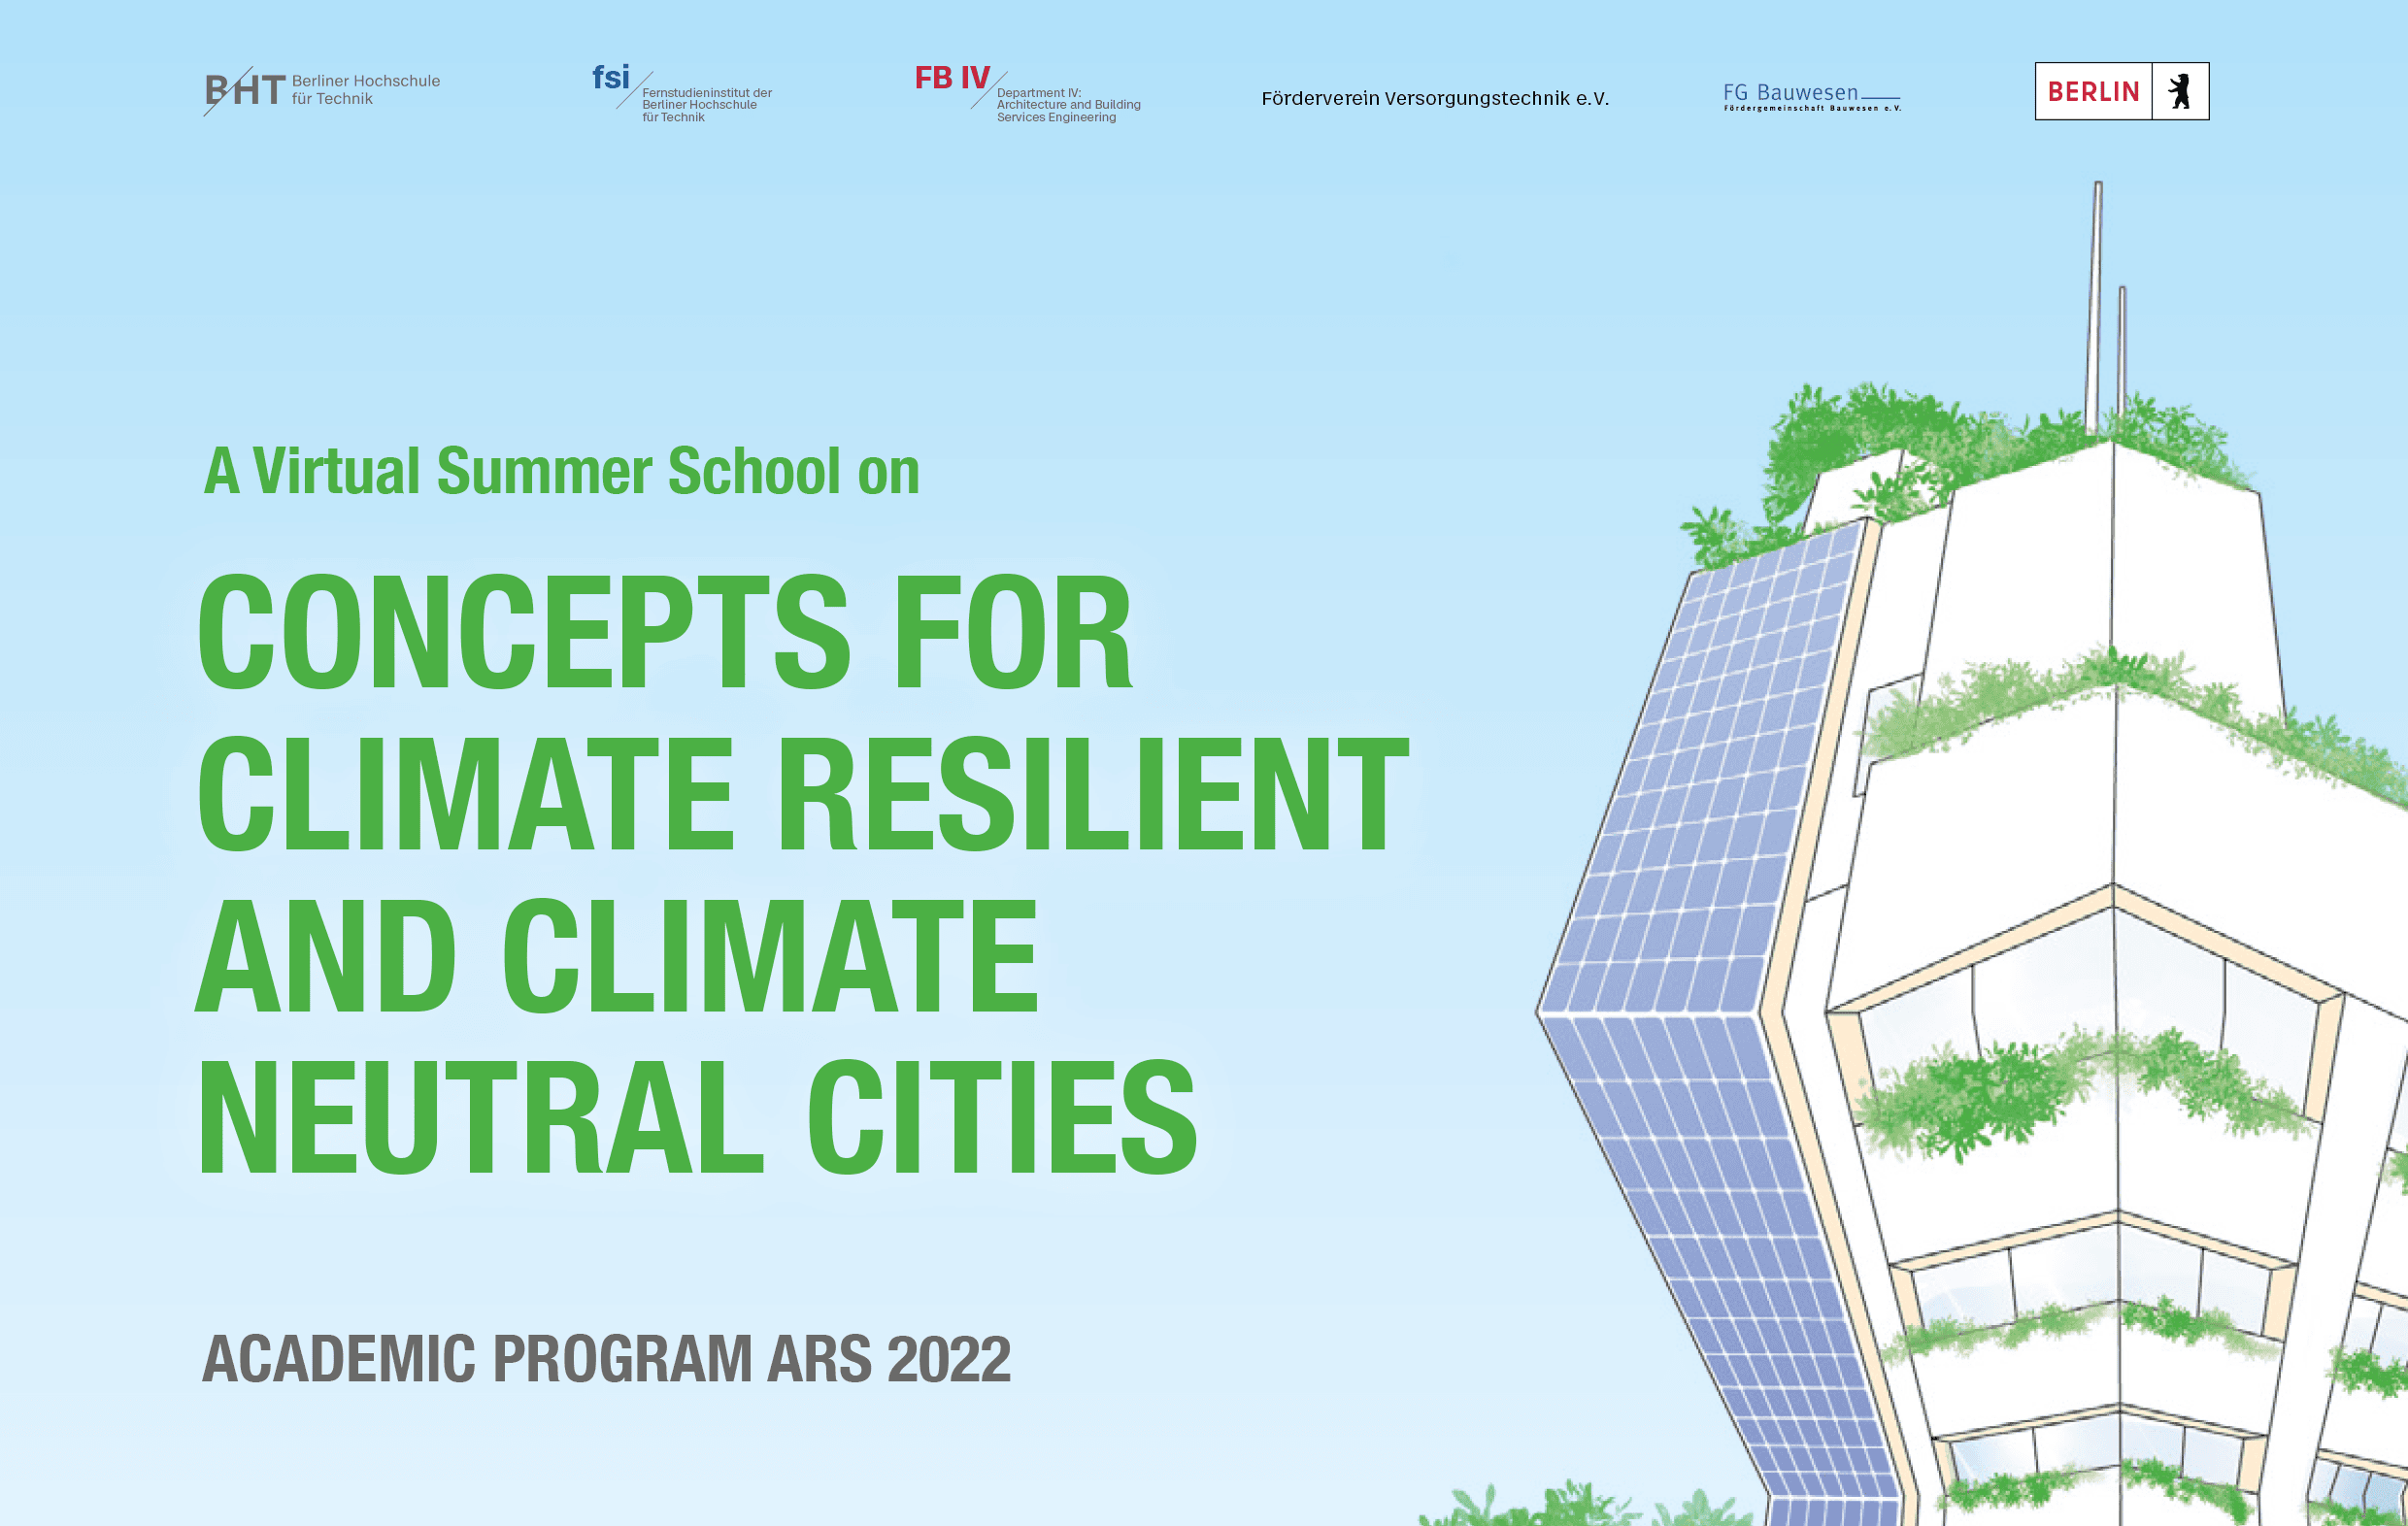2408x1526 pixels.
Task: Click the Berliner Hochschule für Technik text
Action: tap(365, 90)
